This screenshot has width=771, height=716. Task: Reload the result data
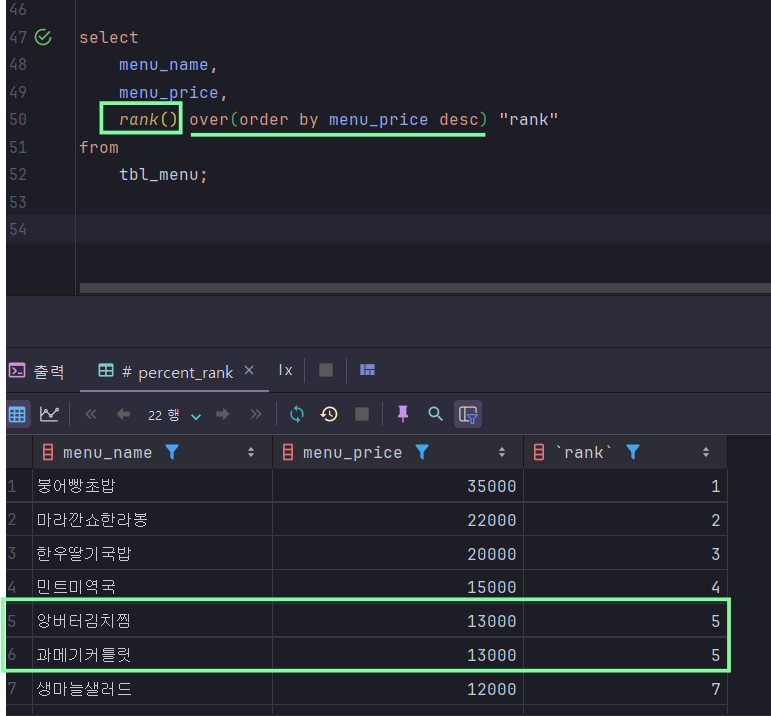297,414
